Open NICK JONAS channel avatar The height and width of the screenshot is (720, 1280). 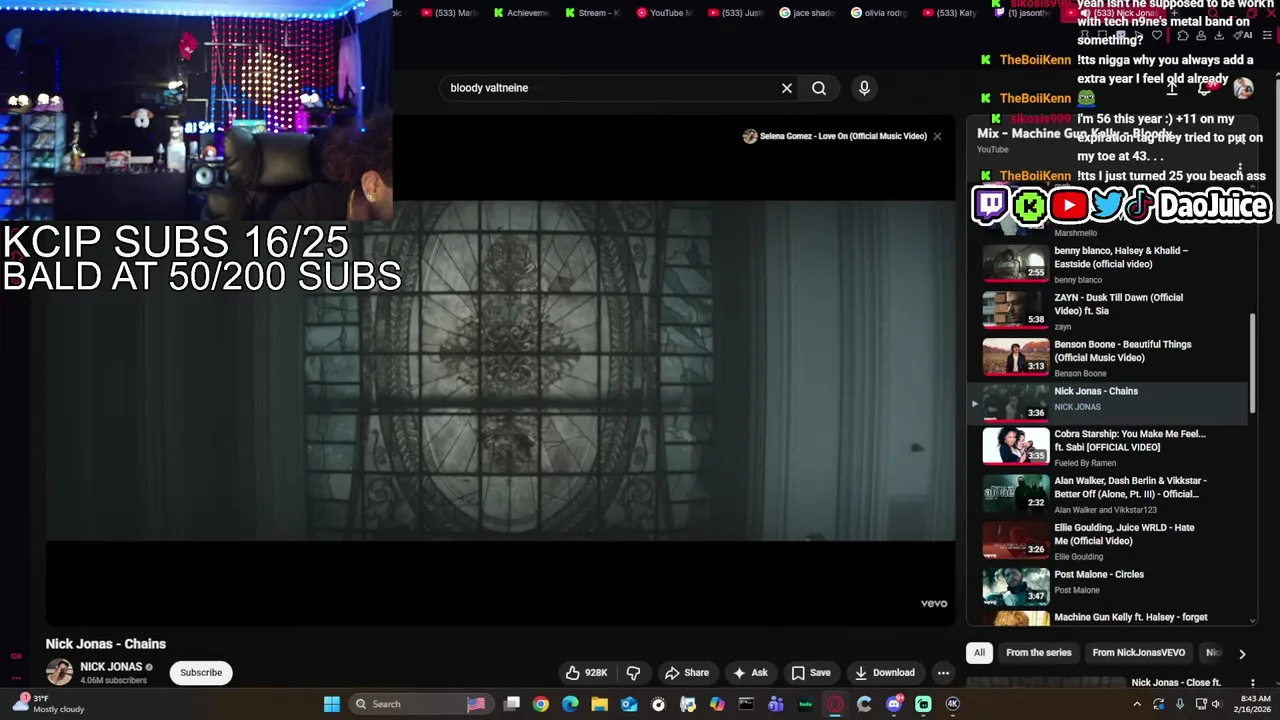point(59,673)
